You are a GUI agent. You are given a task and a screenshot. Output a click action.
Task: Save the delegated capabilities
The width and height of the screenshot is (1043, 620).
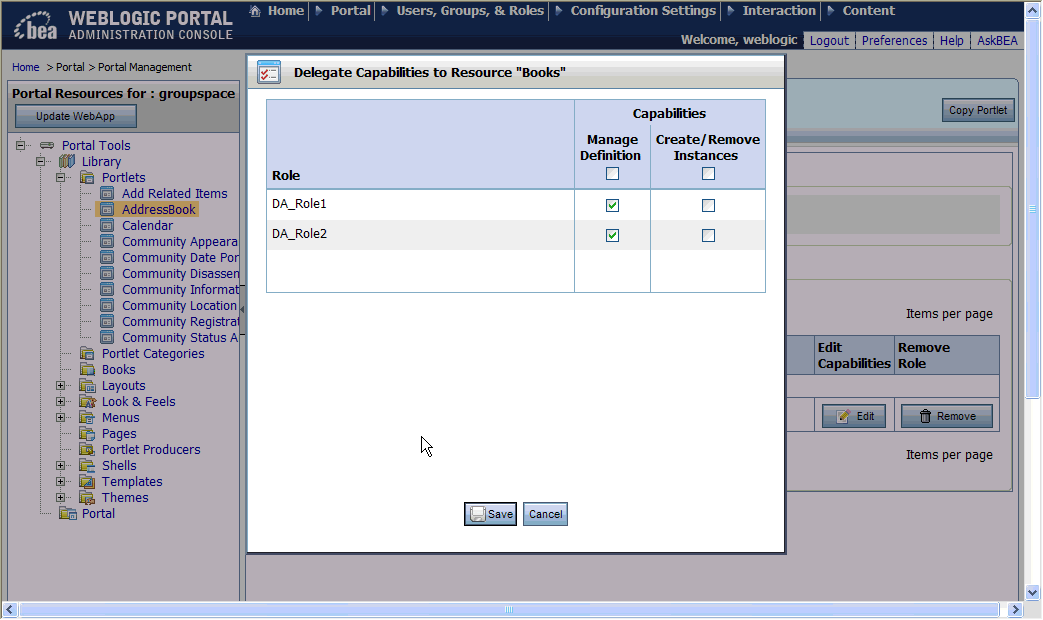(x=490, y=513)
